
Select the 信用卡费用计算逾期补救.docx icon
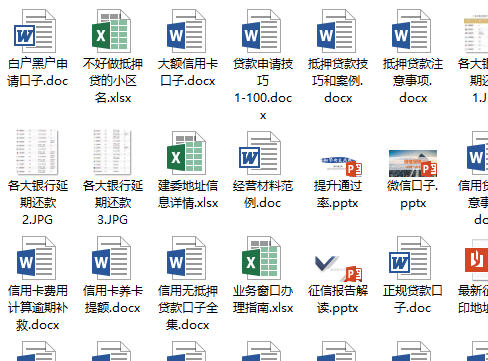tap(36, 258)
